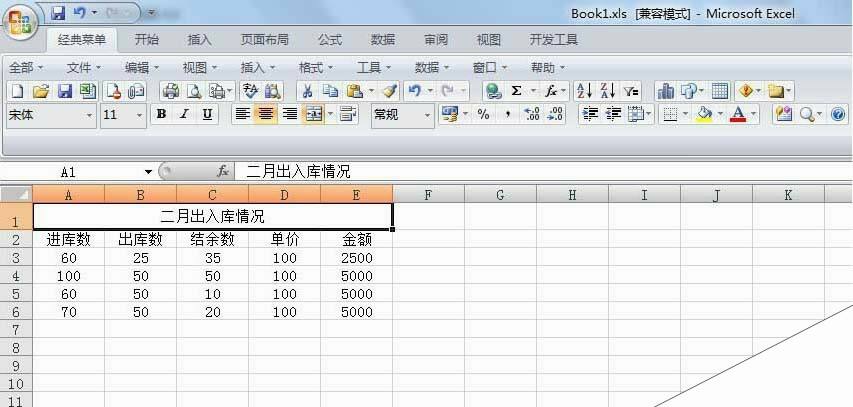Select row header 7
Viewport: 853px width, 407px height.
point(16,330)
